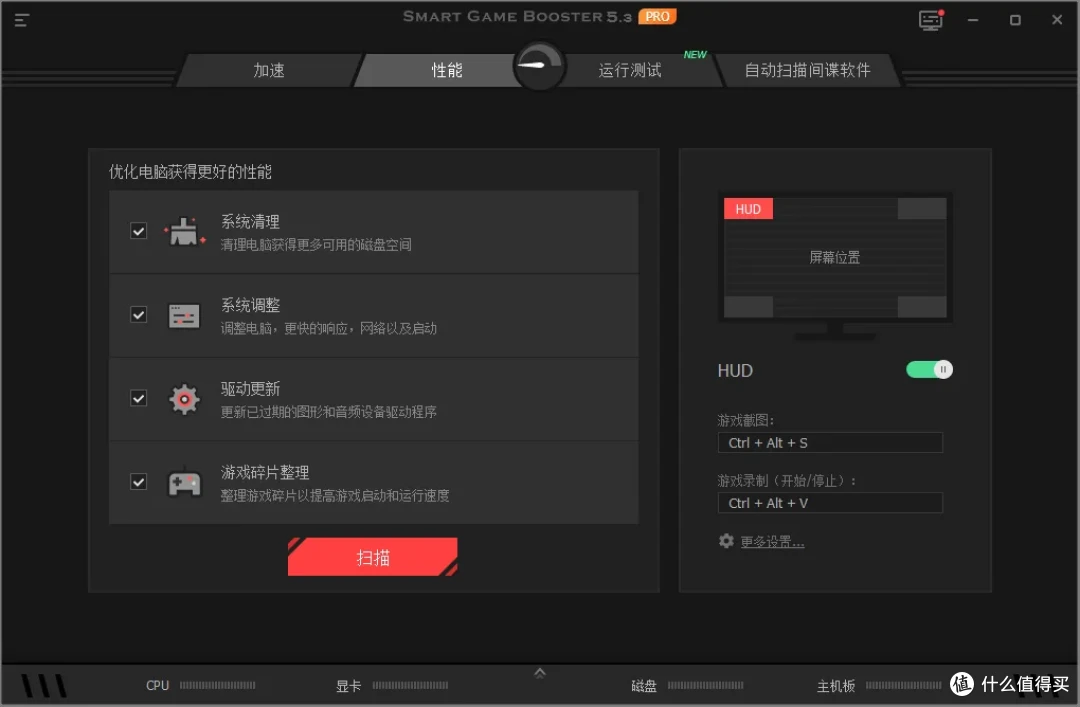Click the 主机板 label in status bar
Screen dimensions: 1080x707
[835, 686]
